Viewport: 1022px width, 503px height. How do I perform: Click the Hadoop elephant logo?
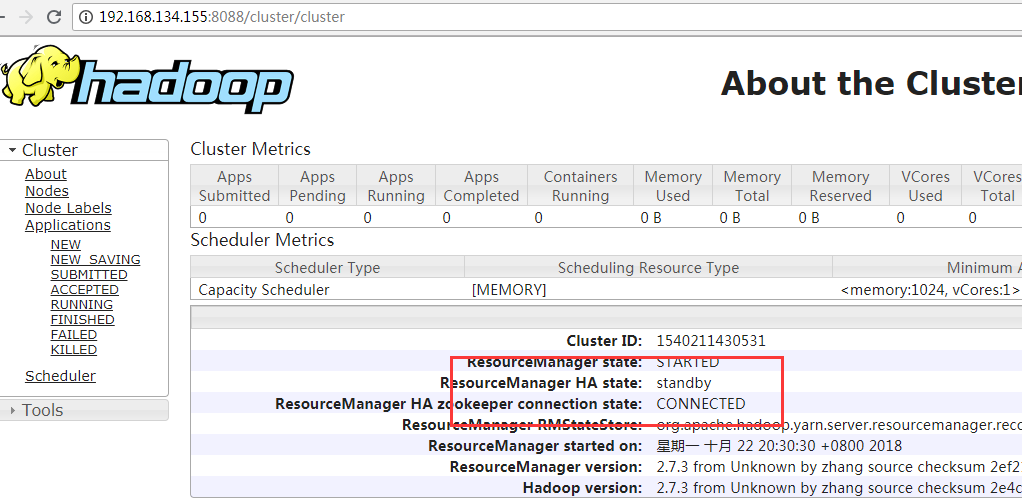(x=147, y=79)
